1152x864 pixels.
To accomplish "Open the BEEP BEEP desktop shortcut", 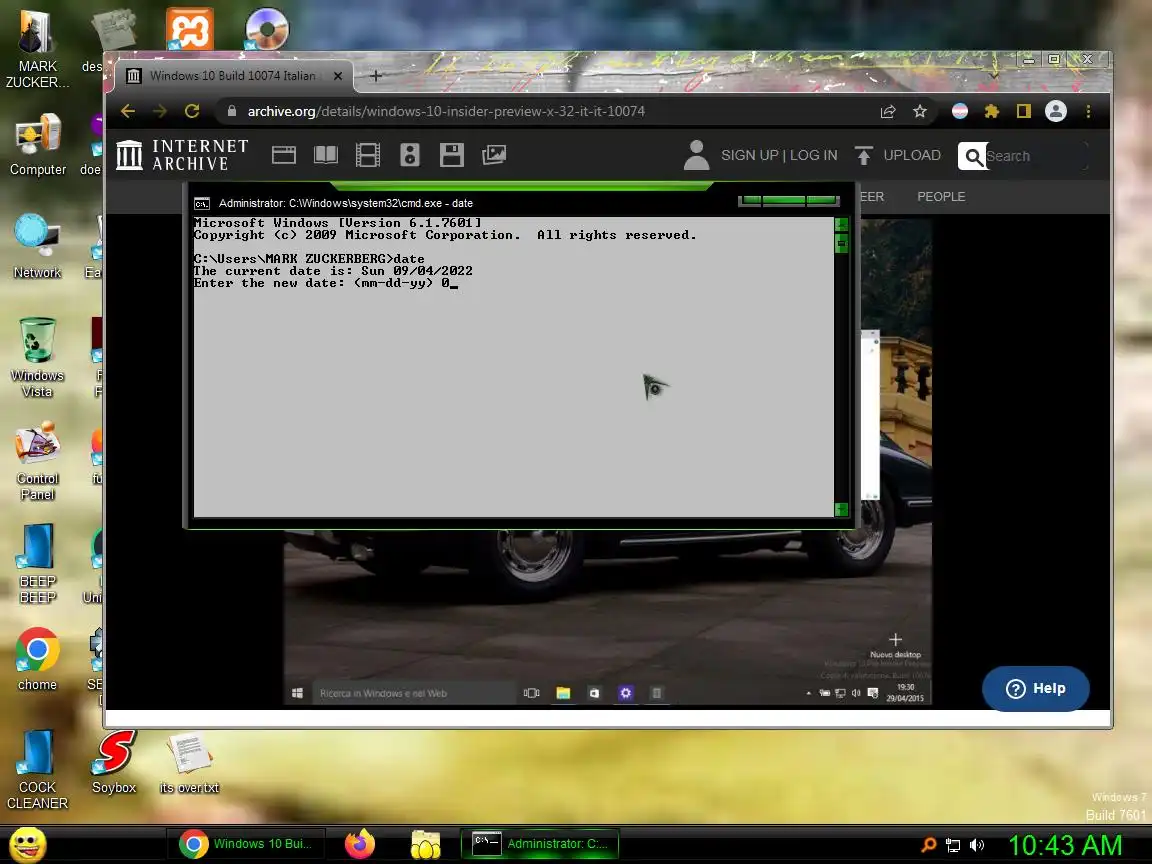I will click(37, 564).
